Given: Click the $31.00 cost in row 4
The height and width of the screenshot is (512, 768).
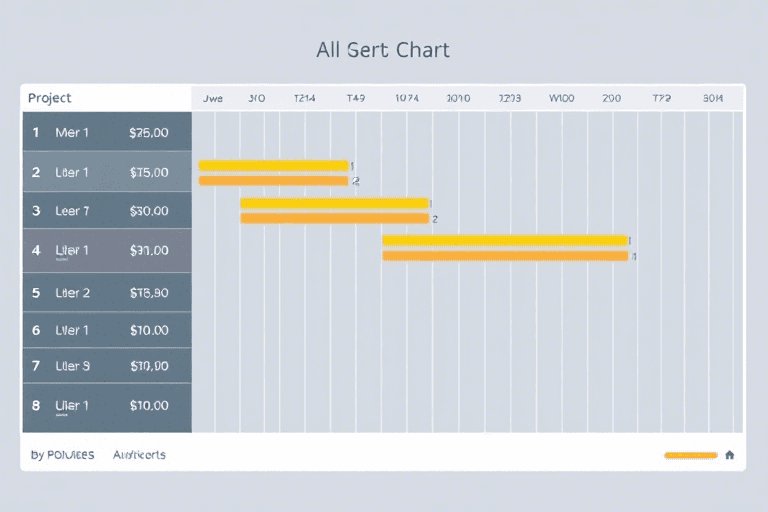Looking at the screenshot, I should (x=149, y=250).
